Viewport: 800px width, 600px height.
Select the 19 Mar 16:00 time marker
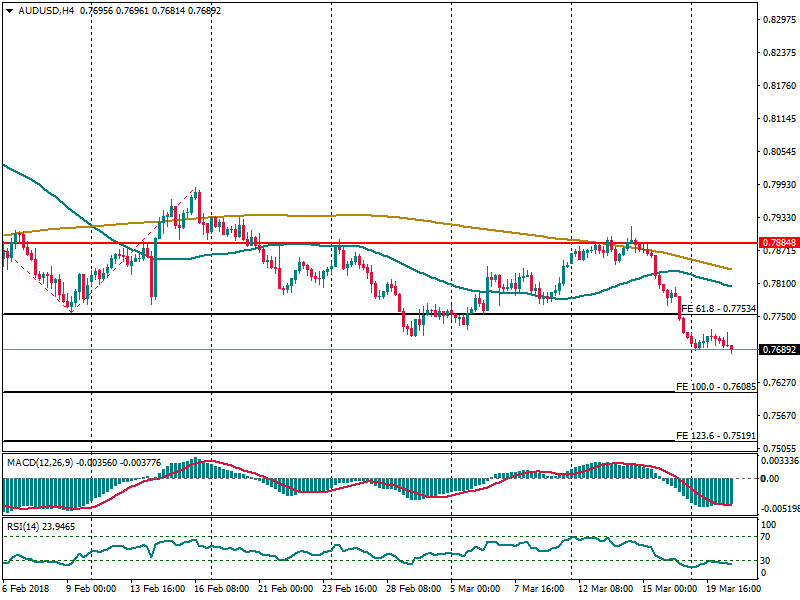pyautogui.click(x=733, y=590)
